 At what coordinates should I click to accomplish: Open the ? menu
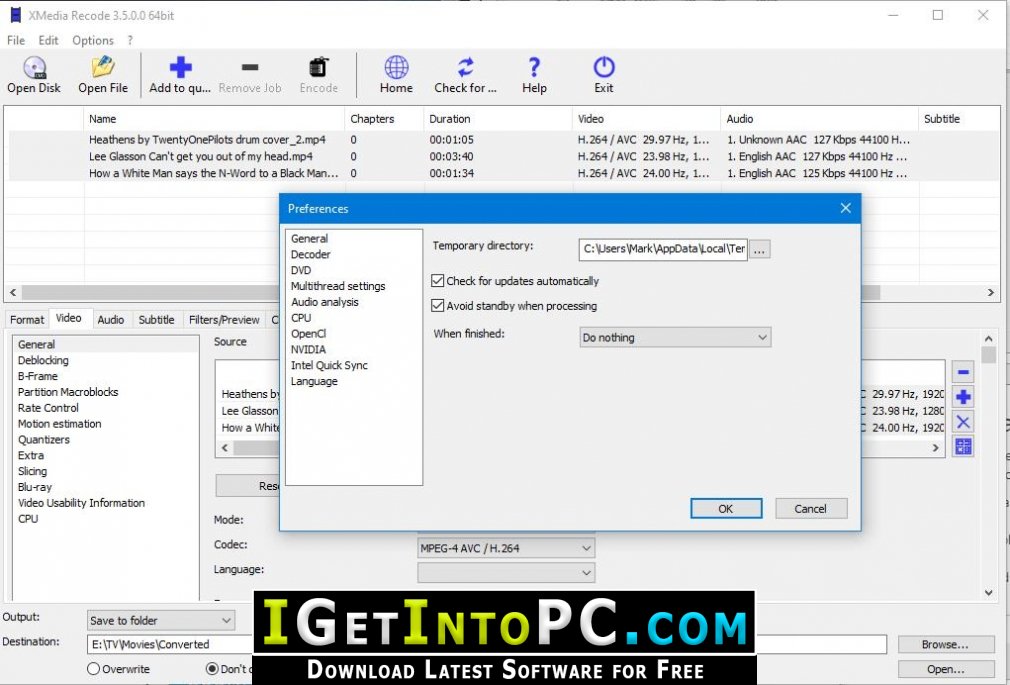click(x=130, y=40)
